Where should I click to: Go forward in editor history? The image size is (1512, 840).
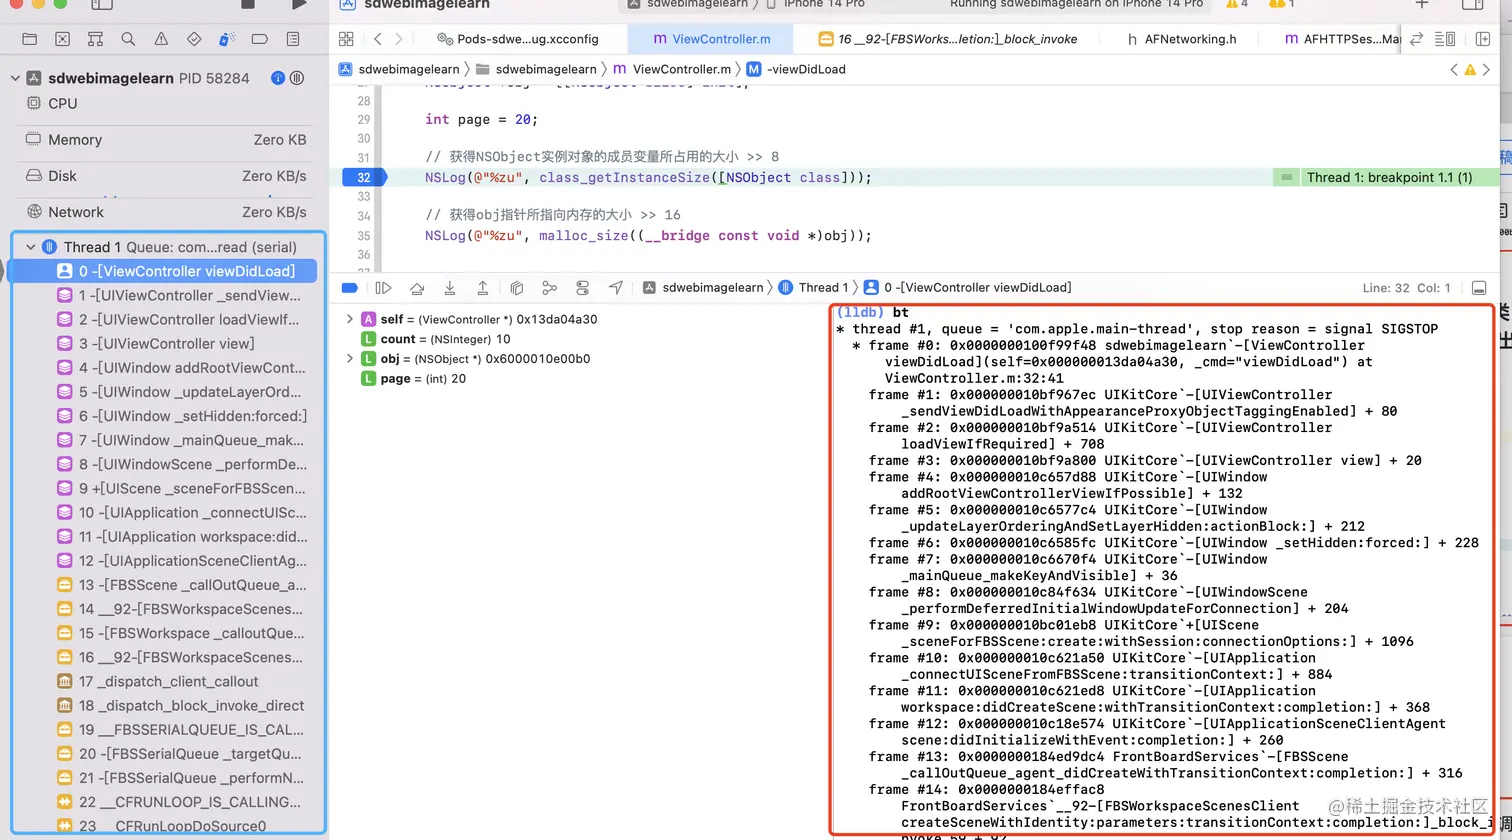pos(399,39)
